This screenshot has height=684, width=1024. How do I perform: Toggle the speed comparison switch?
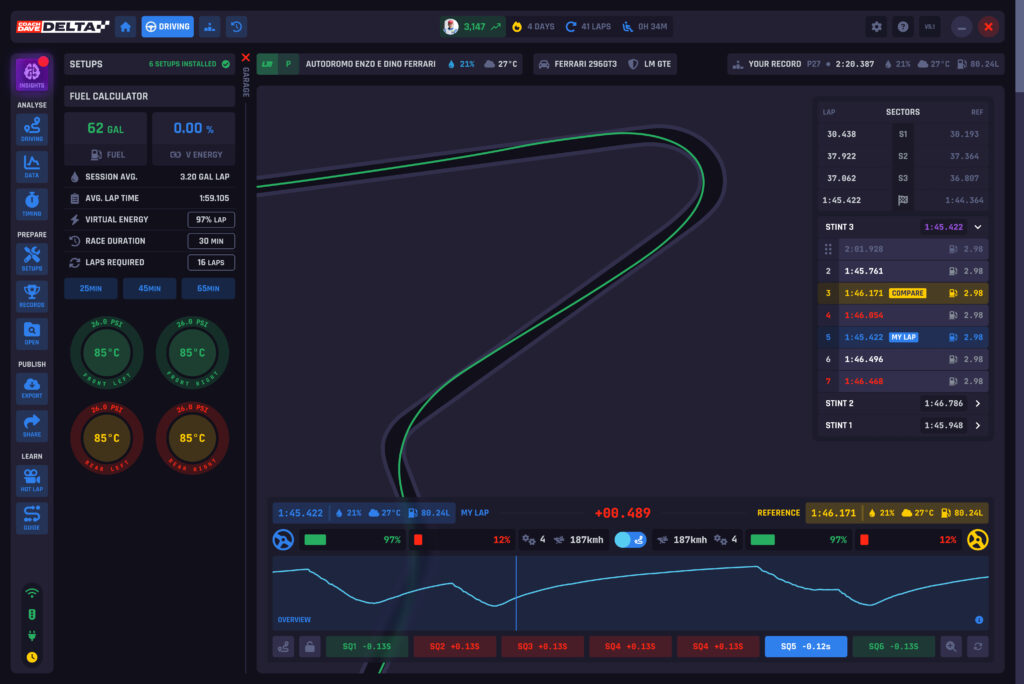[x=629, y=540]
